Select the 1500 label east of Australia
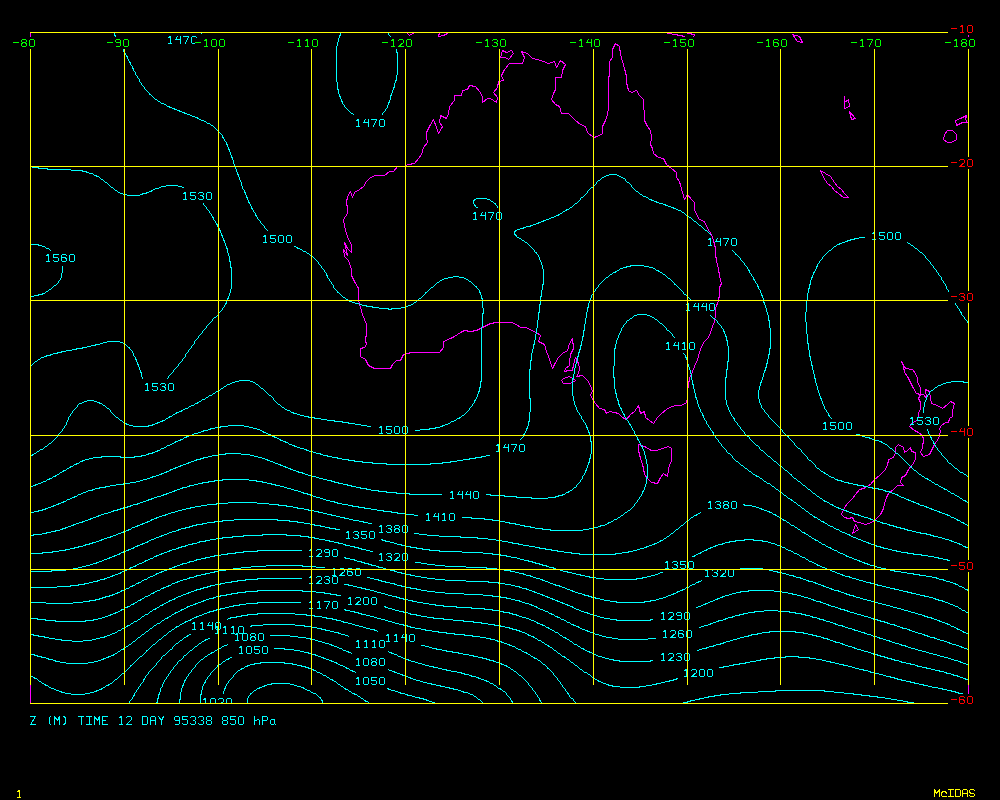The height and width of the screenshot is (800, 1000). pos(886,237)
